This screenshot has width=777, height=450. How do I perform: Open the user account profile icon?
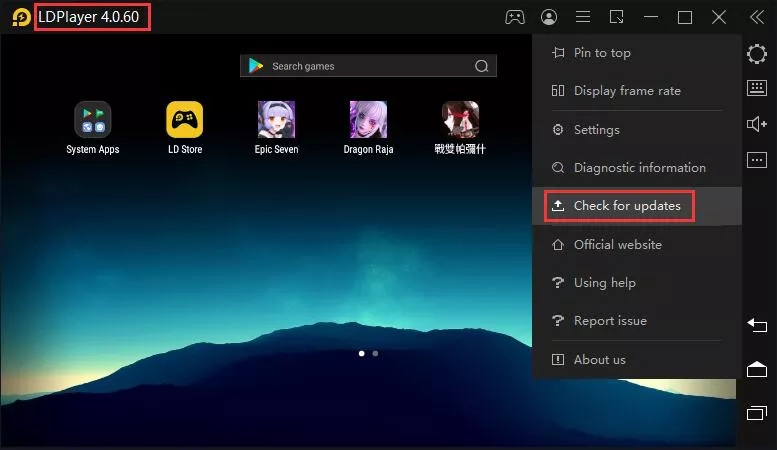pyautogui.click(x=549, y=17)
